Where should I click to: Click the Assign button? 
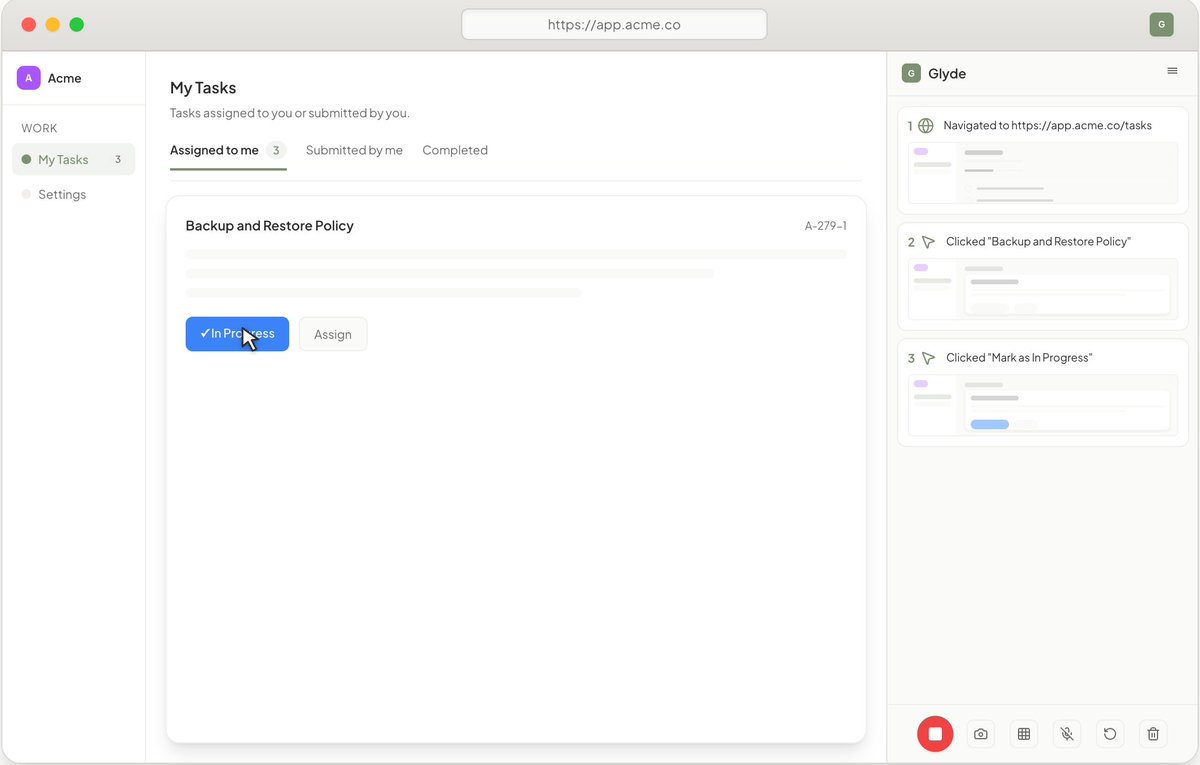point(333,334)
